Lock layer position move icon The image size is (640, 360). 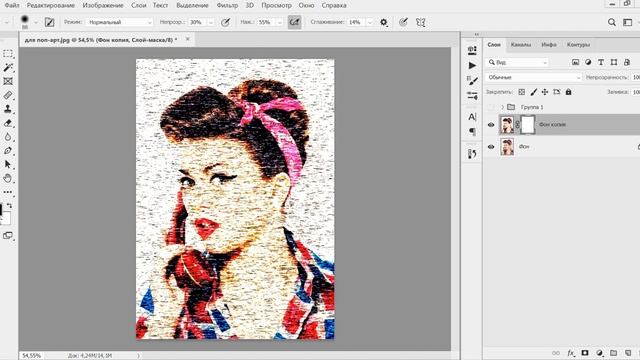tap(545, 92)
